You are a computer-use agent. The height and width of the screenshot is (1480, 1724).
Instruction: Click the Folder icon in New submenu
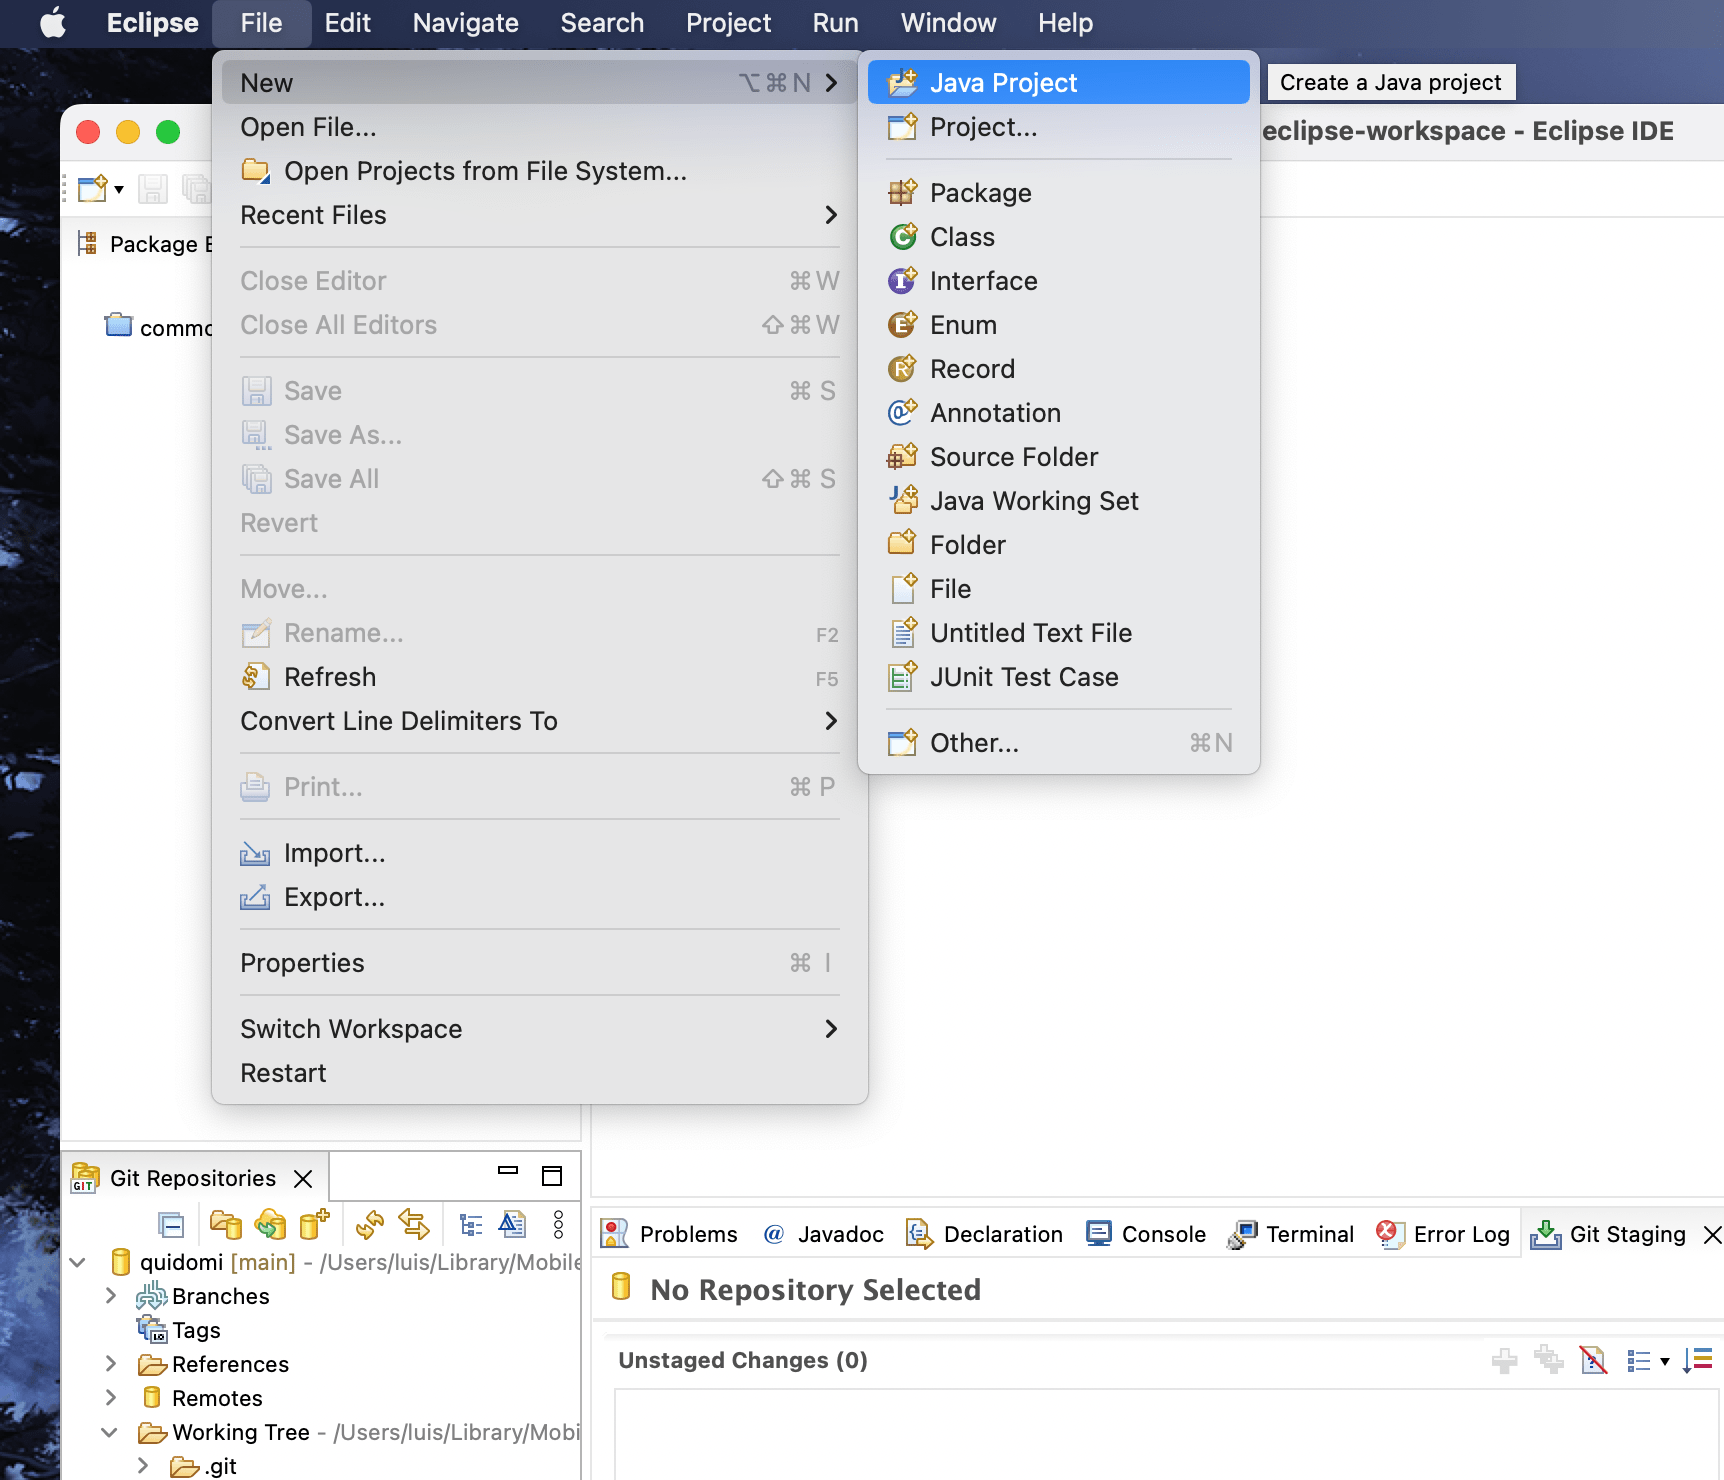tap(902, 544)
